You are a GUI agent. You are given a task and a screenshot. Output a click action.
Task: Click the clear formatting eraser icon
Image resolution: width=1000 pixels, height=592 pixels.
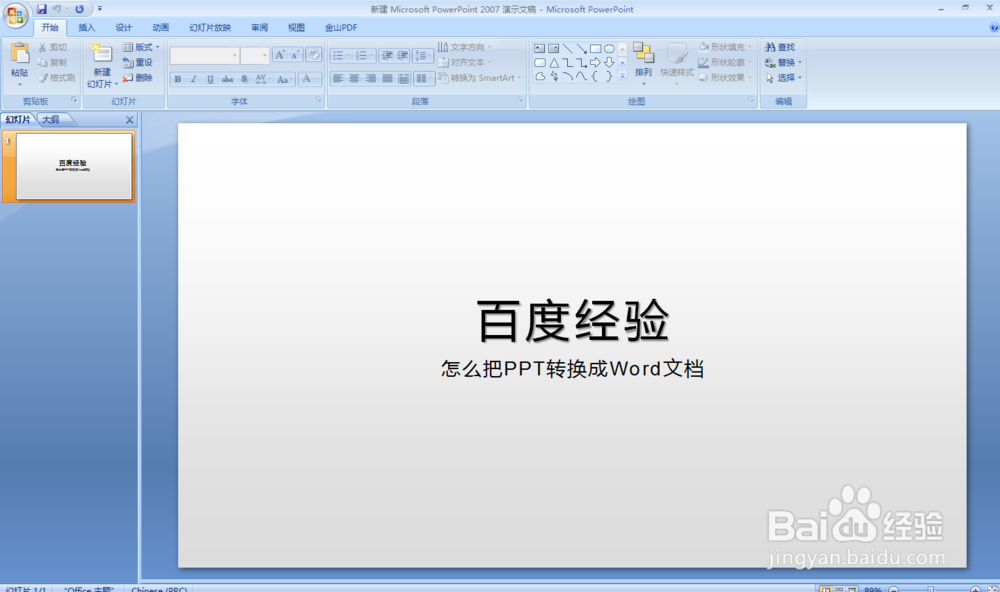[x=313, y=55]
